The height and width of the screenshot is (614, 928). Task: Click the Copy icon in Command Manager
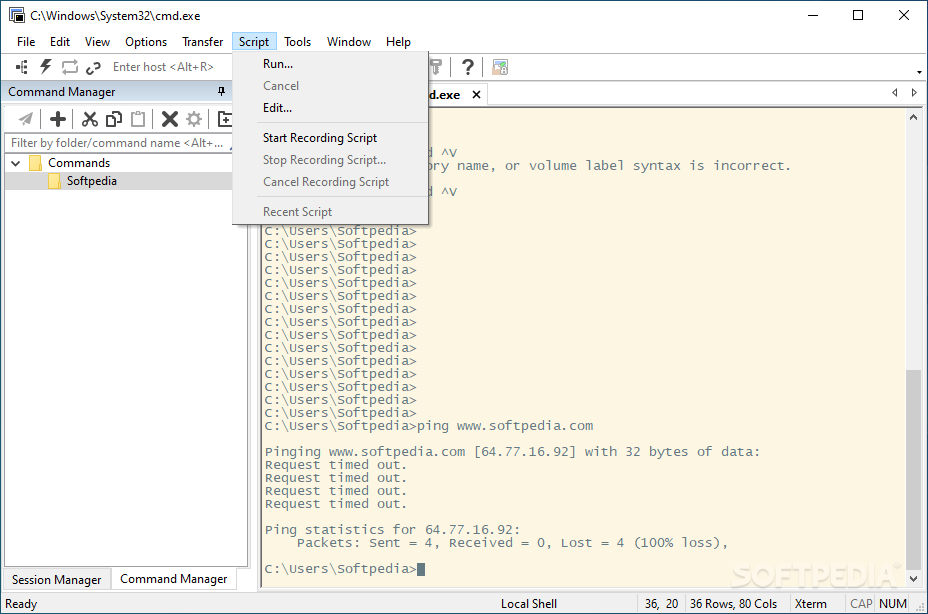(114, 119)
